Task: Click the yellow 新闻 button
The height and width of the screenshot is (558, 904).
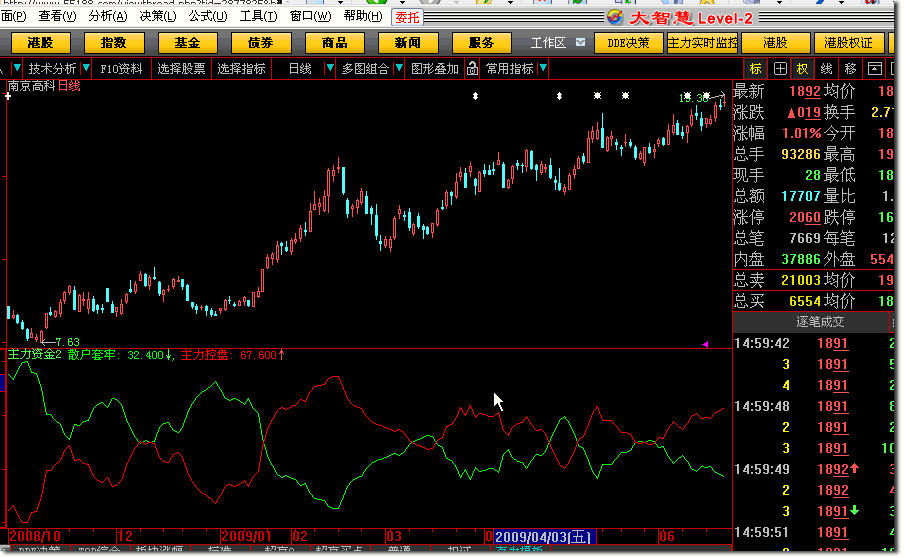Action: pos(408,43)
